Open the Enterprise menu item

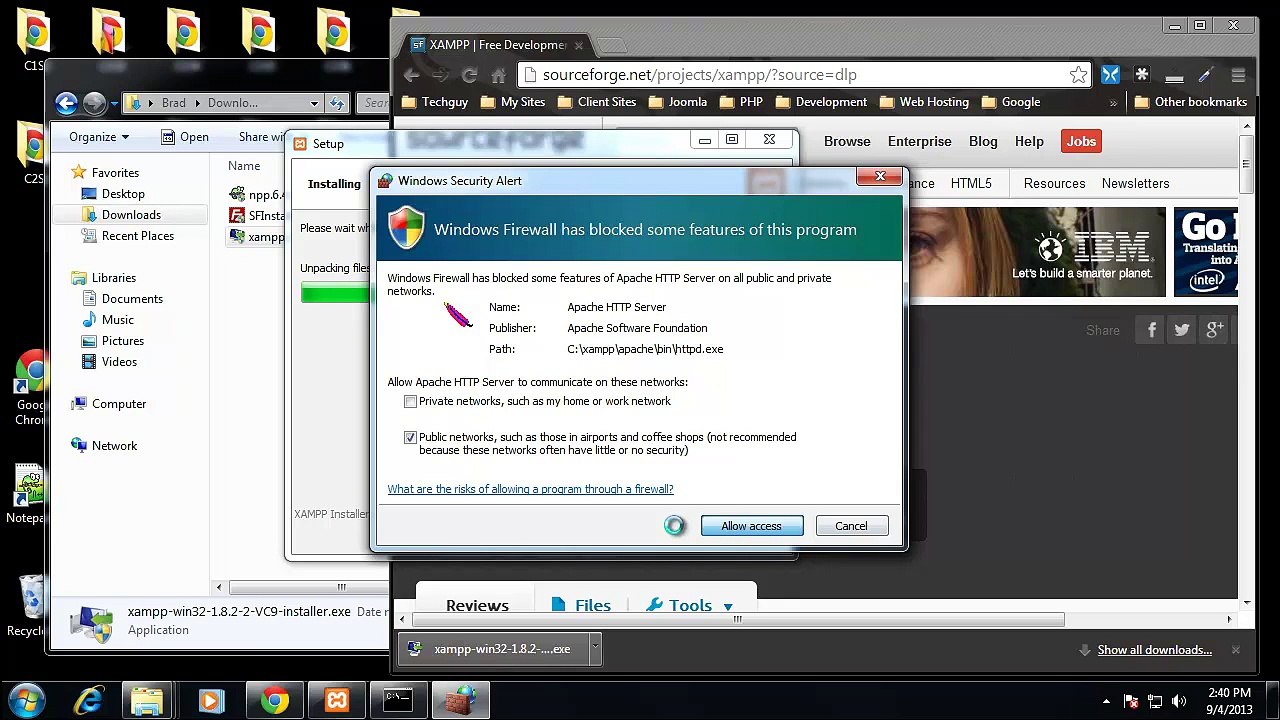click(919, 142)
